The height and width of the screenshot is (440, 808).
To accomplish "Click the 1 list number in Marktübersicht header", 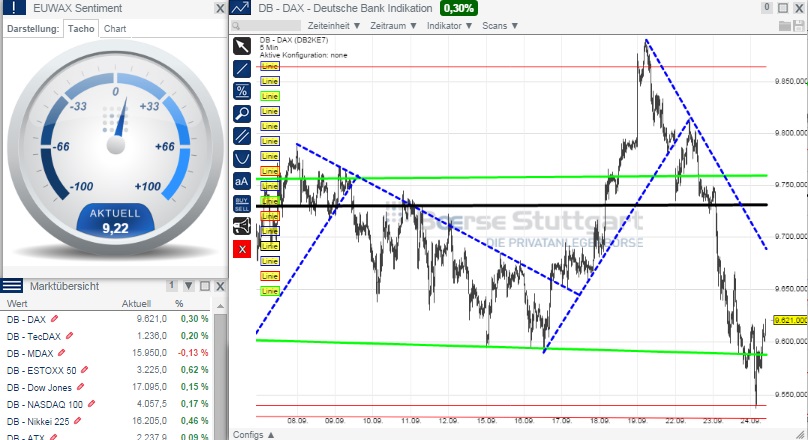I will tap(172, 285).
